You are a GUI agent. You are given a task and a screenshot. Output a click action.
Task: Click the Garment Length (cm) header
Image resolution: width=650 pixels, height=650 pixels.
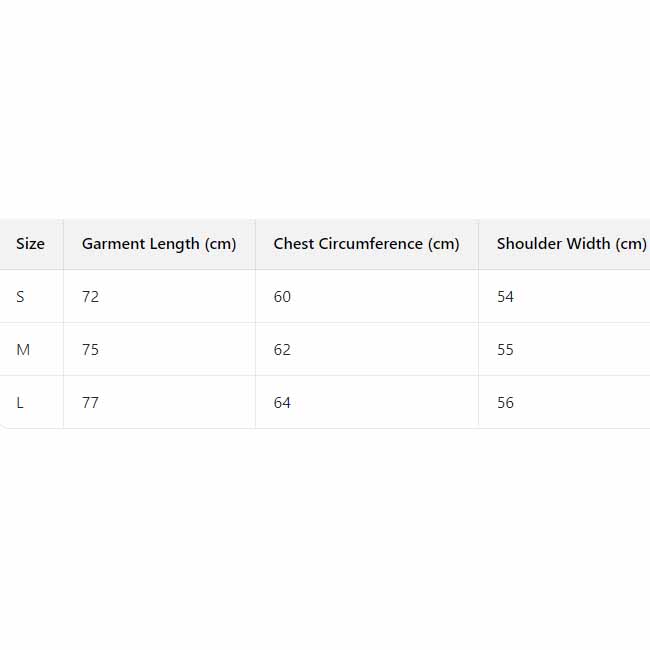159,244
